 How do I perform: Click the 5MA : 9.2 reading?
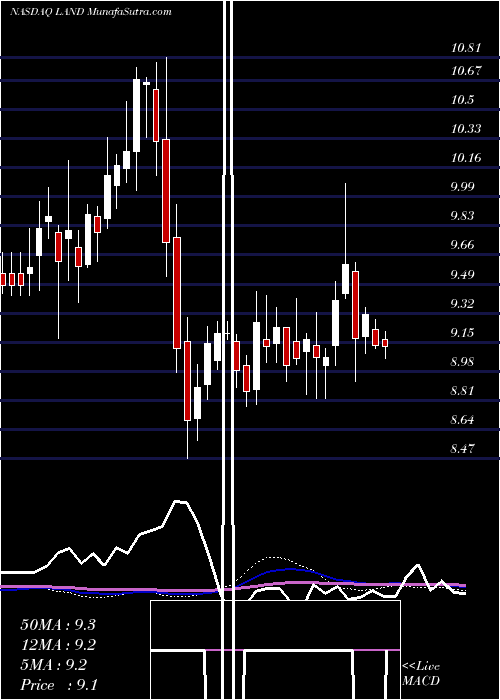pyautogui.click(x=53, y=665)
